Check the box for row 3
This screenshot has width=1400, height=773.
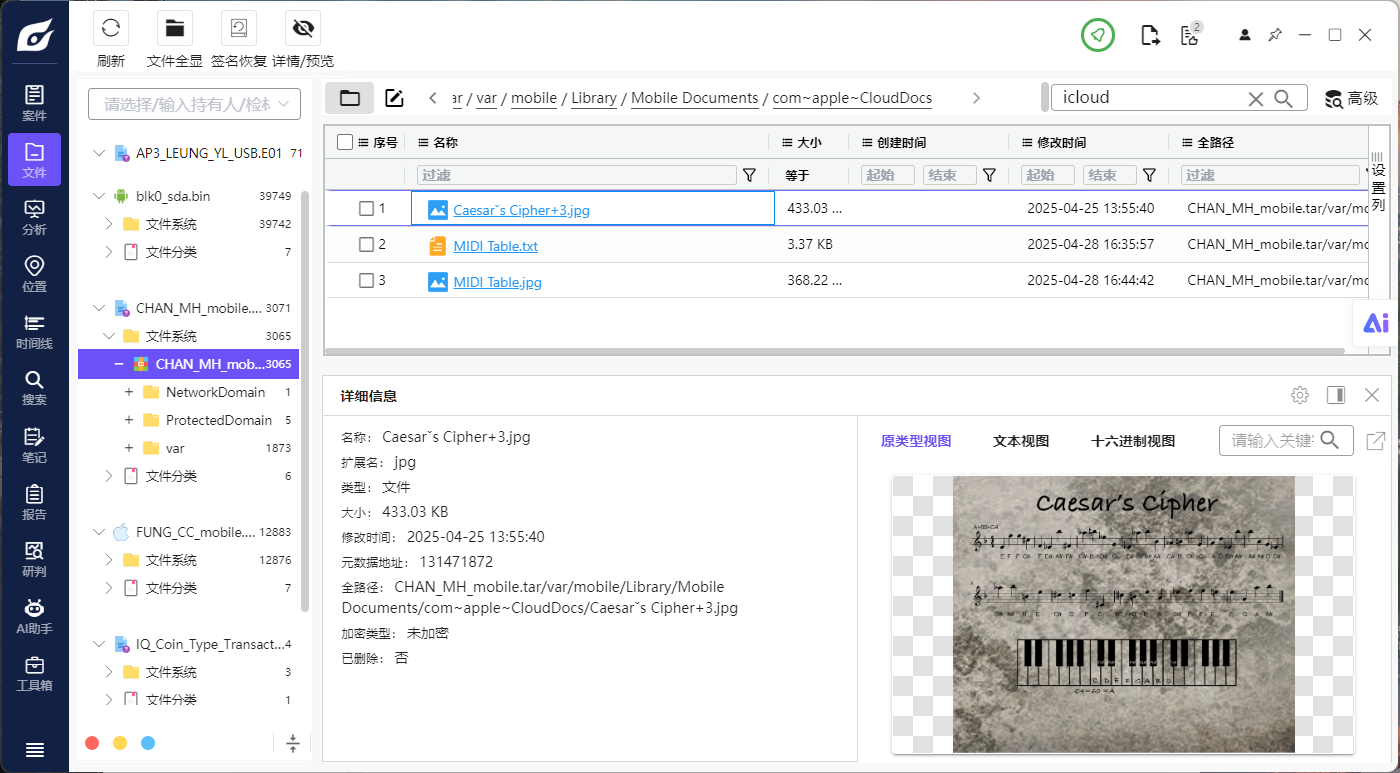click(366, 281)
